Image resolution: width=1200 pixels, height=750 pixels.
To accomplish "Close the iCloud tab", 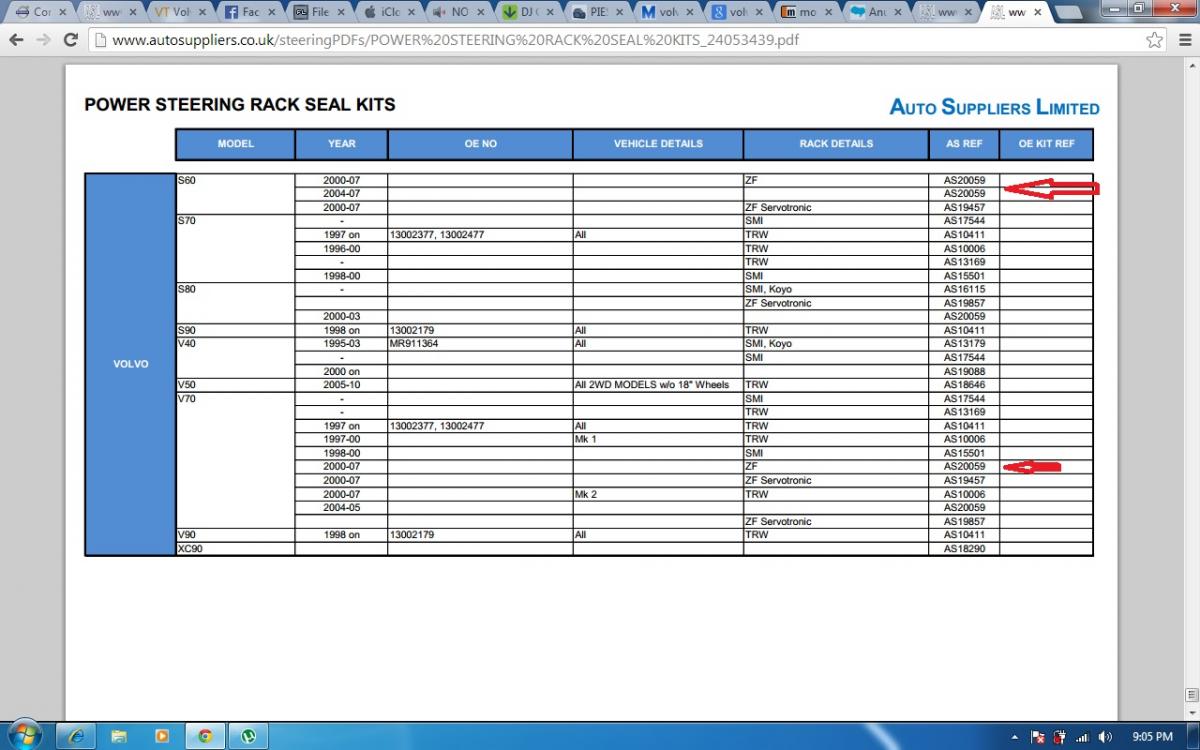I will click(410, 12).
